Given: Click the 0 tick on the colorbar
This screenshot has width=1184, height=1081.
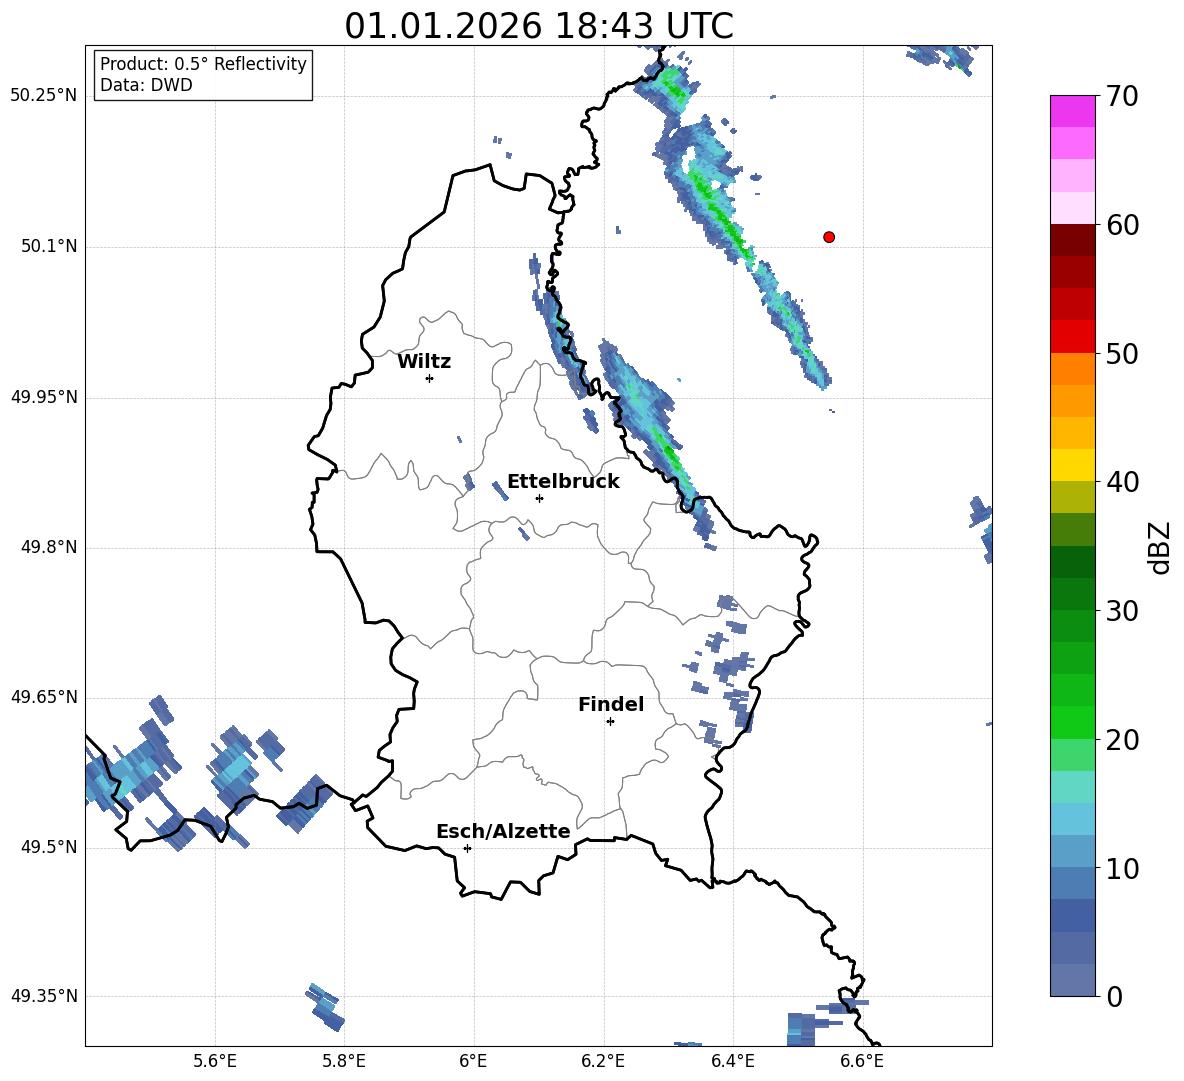Looking at the screenshot, I should [x=1114, y=996].
